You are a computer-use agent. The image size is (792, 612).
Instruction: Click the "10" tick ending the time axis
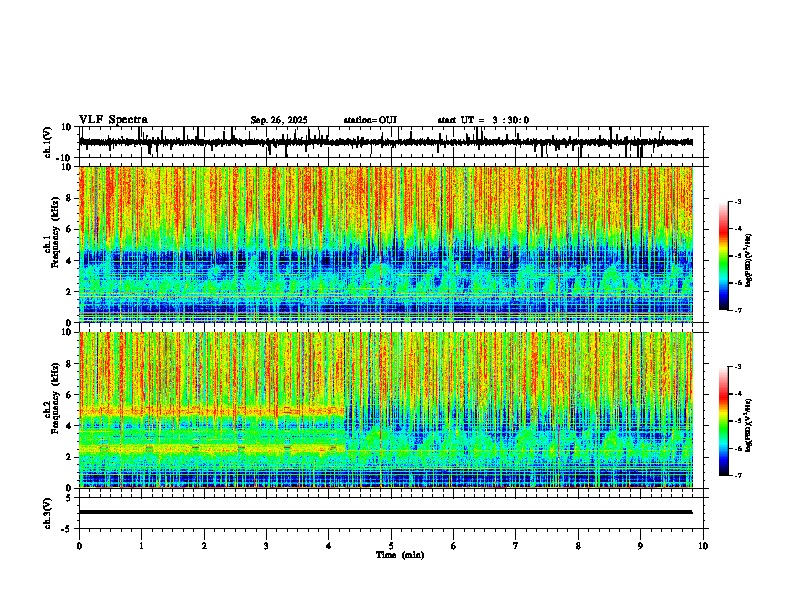click(x=703, y=546)
